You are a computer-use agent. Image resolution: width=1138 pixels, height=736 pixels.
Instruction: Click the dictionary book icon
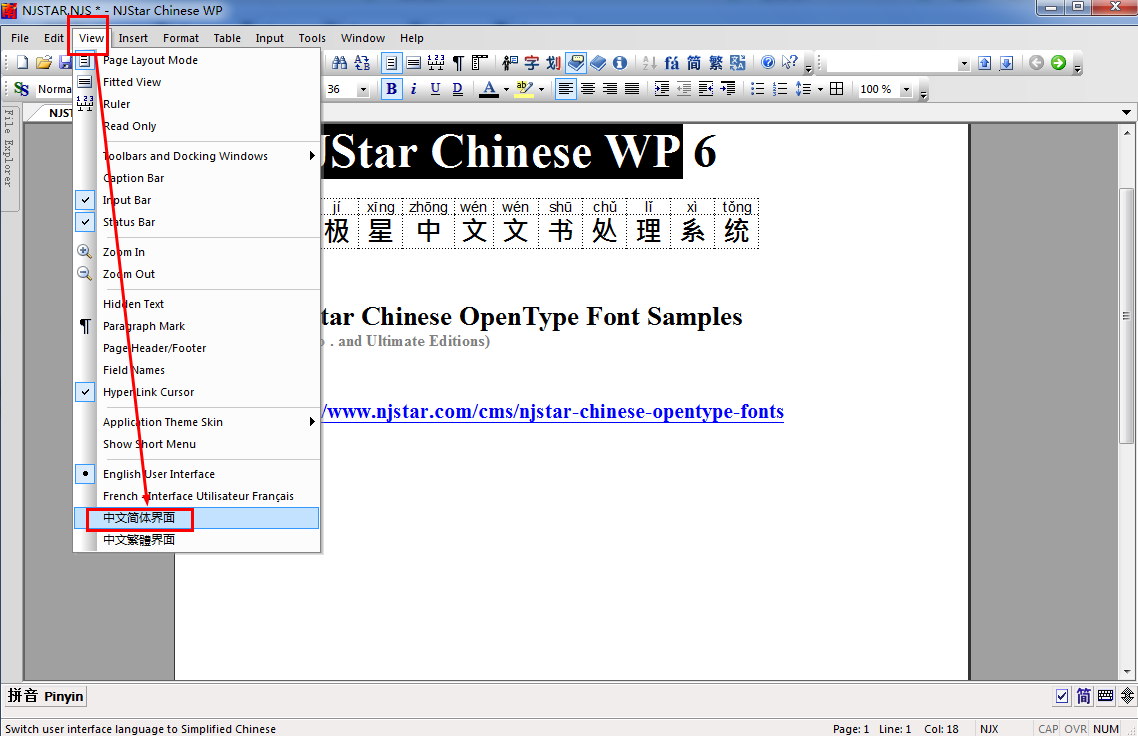tap(598, 63)
